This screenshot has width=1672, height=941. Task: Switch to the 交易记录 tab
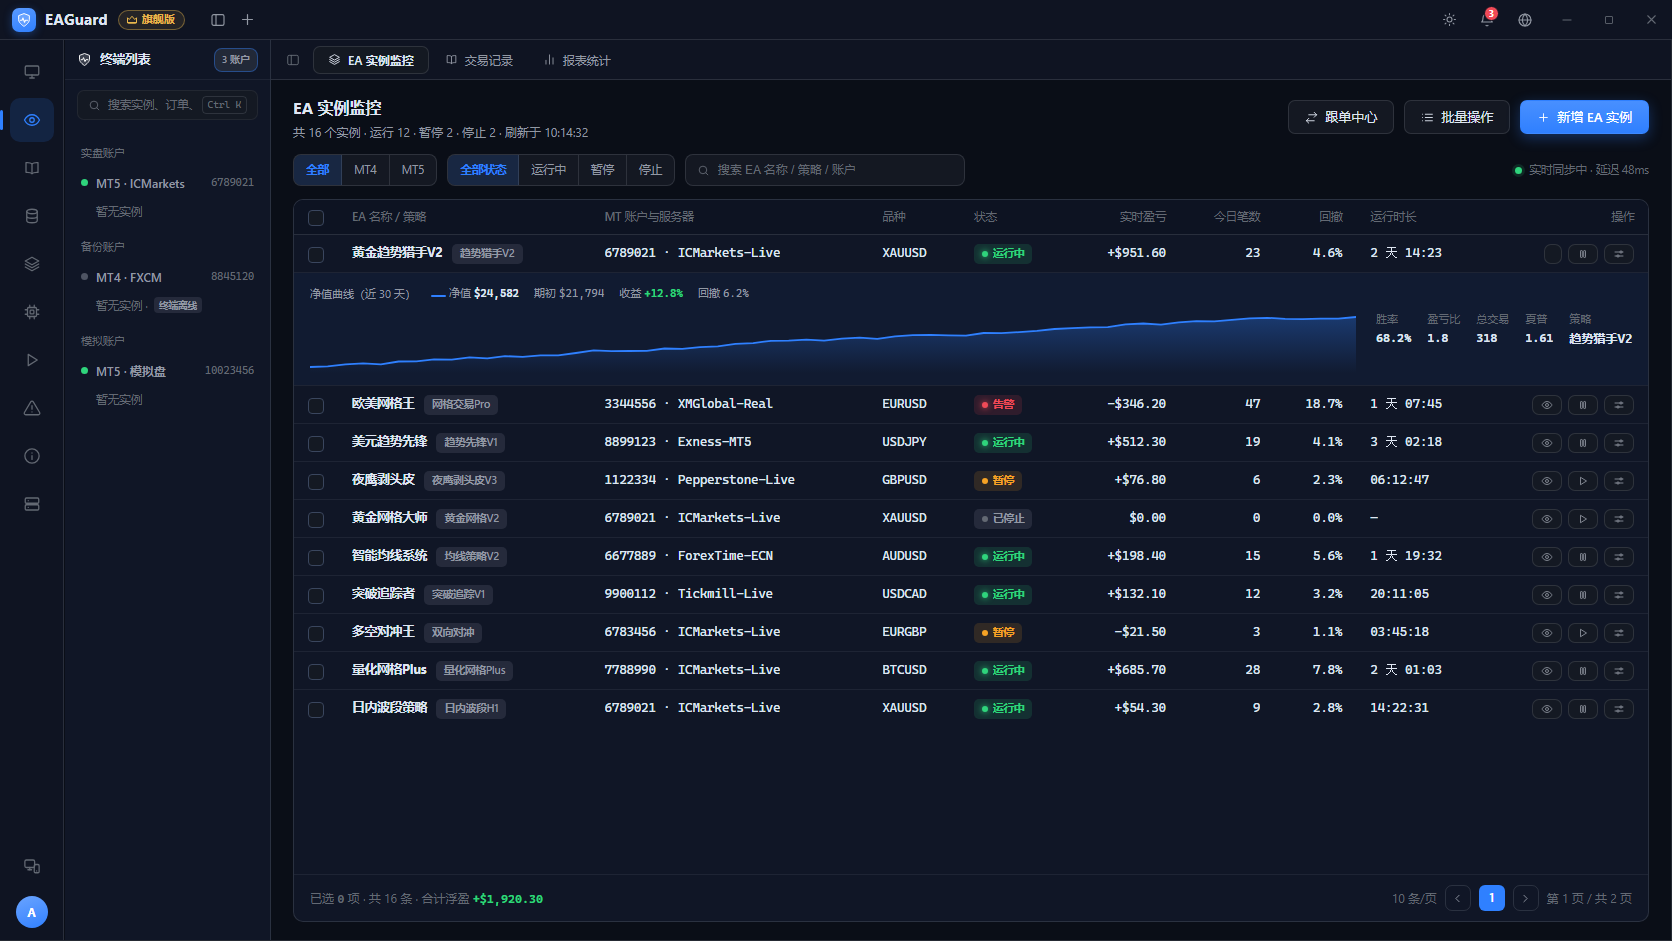pyautogui.click(x=479, y=60)
